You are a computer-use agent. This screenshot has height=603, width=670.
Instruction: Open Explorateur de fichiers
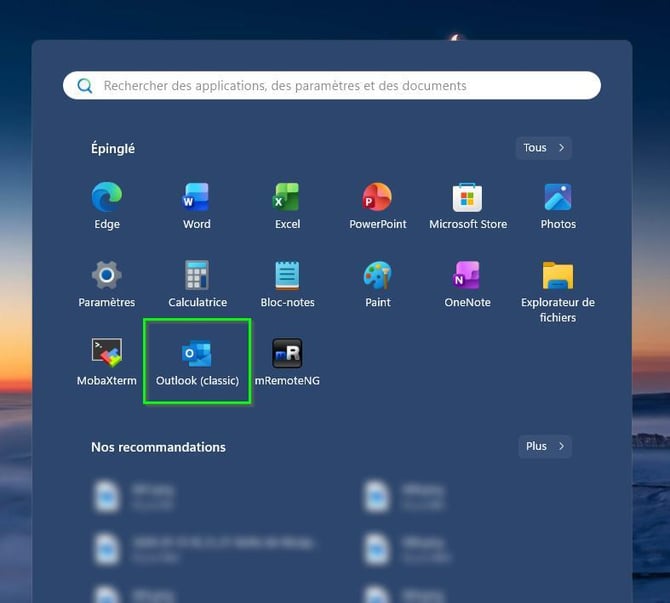point(558,291)
